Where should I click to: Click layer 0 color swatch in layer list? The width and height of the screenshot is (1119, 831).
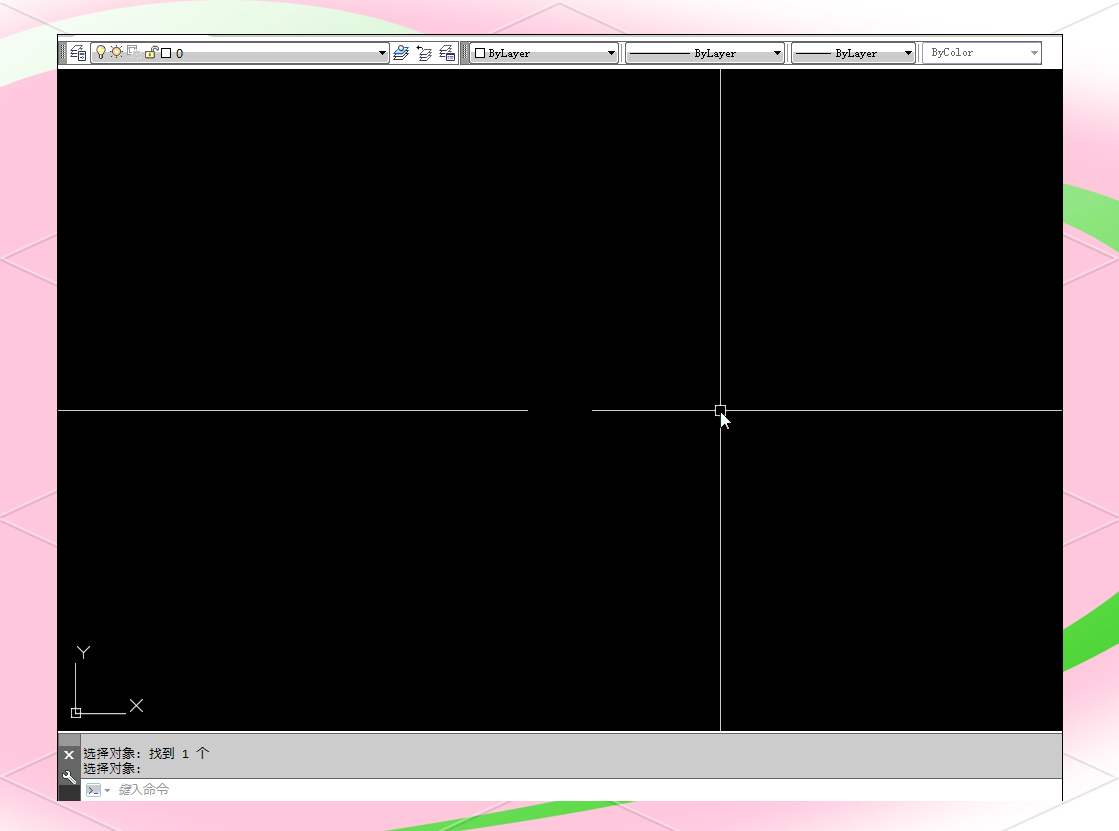coord(166,53)
